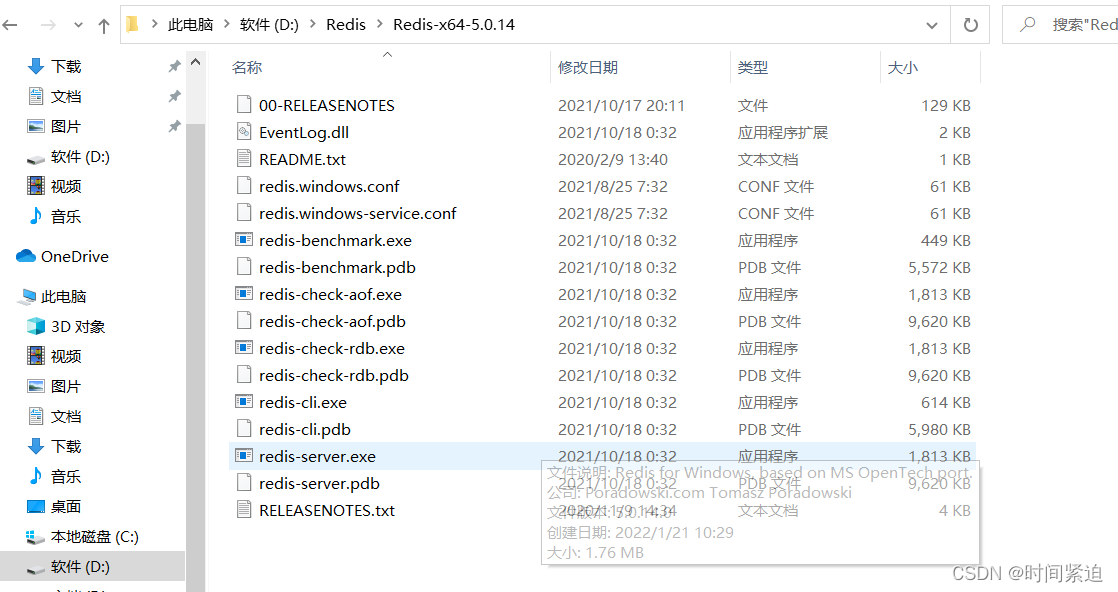
Task: Click navigation pane scroll up arrow
Action: 195,62
